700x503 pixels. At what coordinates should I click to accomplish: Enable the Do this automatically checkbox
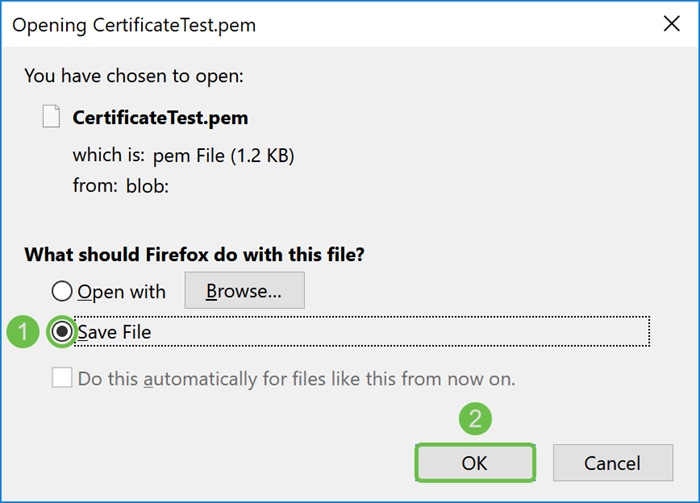[x=62, y=378]
